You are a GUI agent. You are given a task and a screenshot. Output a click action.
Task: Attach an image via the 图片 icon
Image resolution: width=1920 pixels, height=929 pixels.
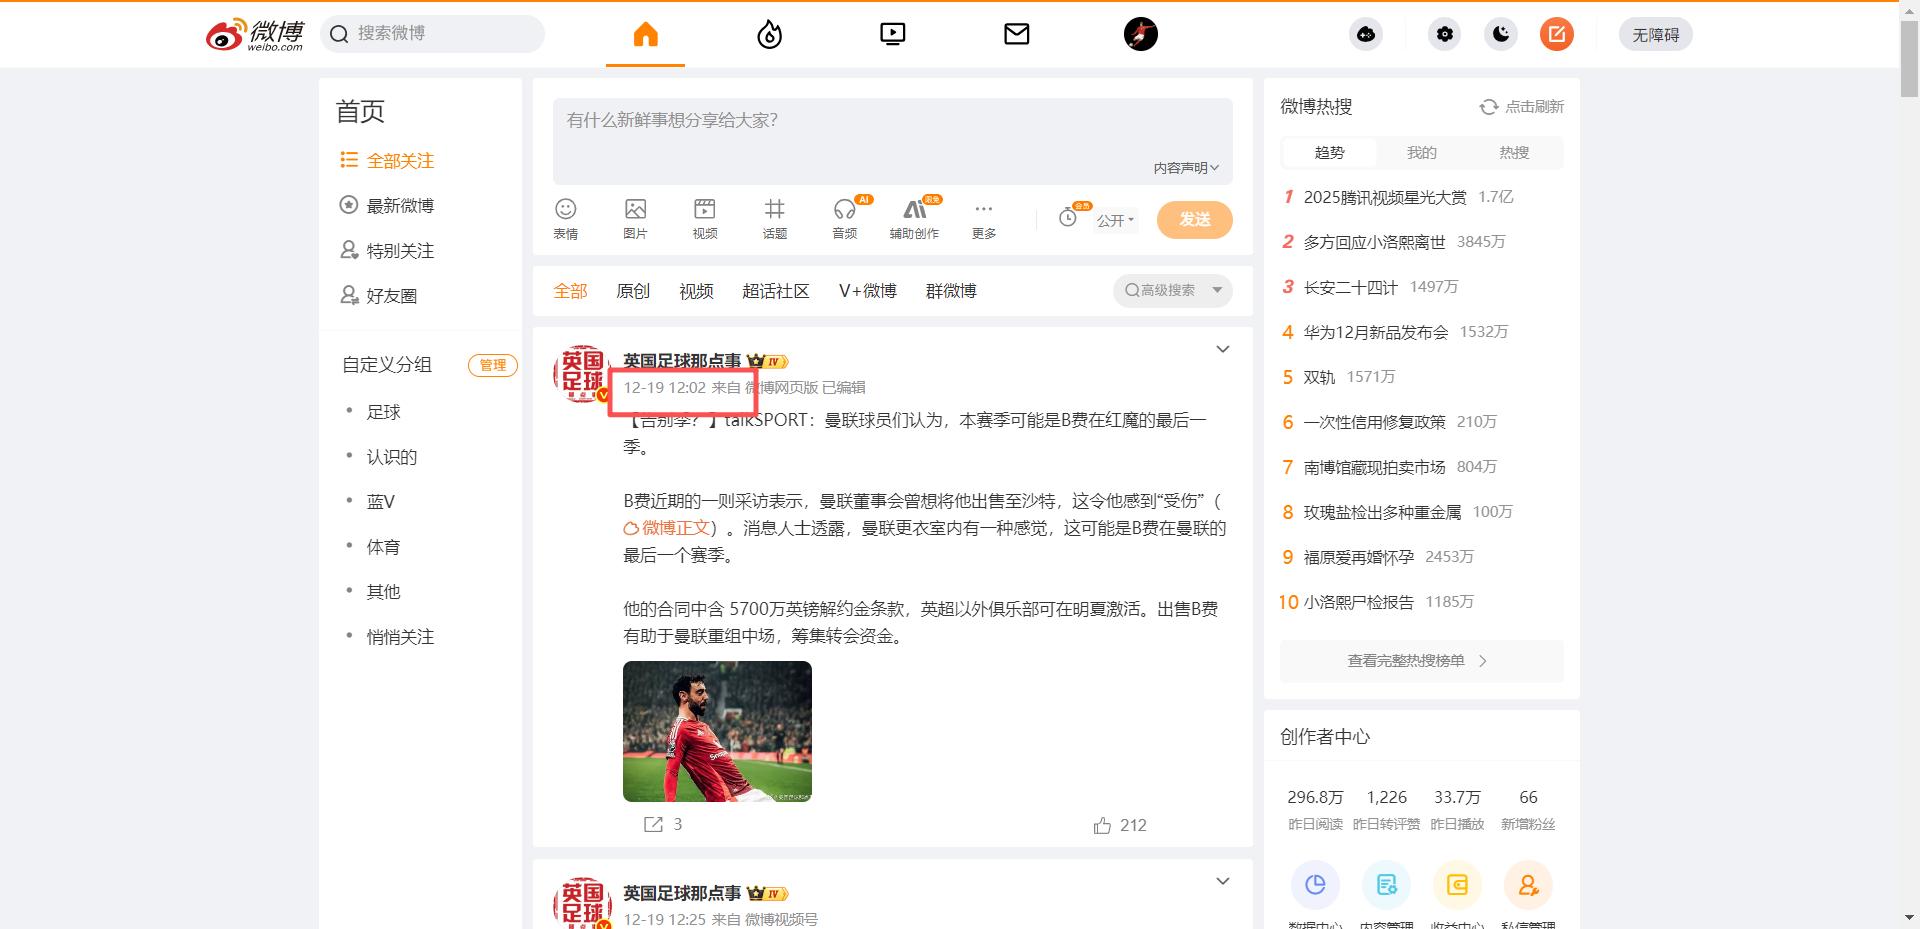(x=635, y=218)
